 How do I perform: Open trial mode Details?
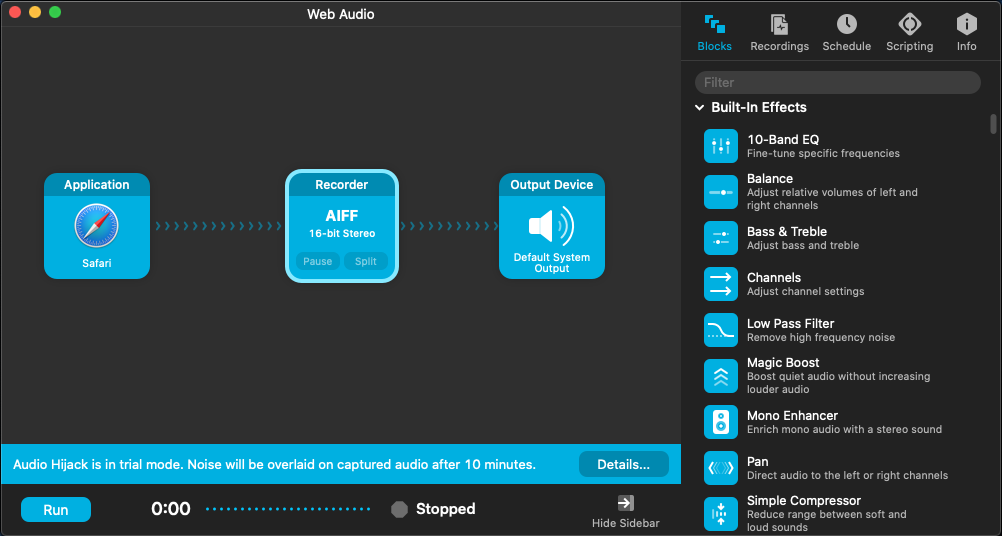(624, 464)
